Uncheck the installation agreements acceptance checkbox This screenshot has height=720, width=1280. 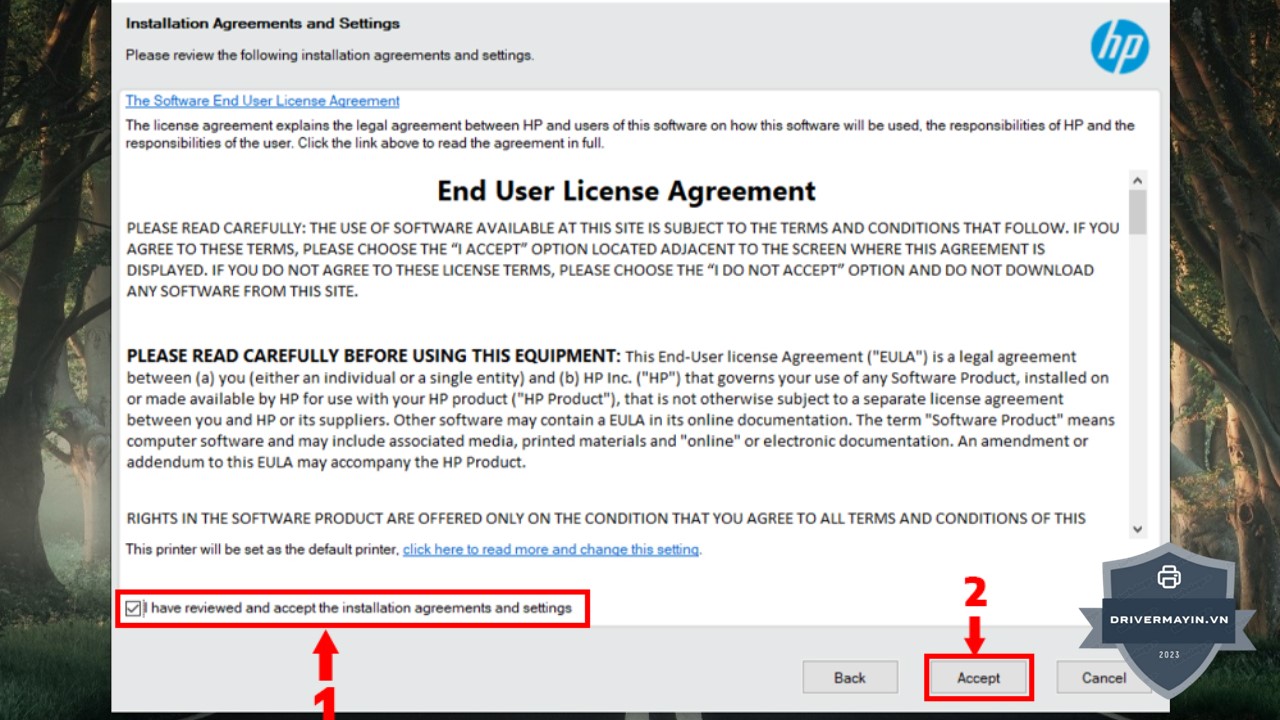134,608
